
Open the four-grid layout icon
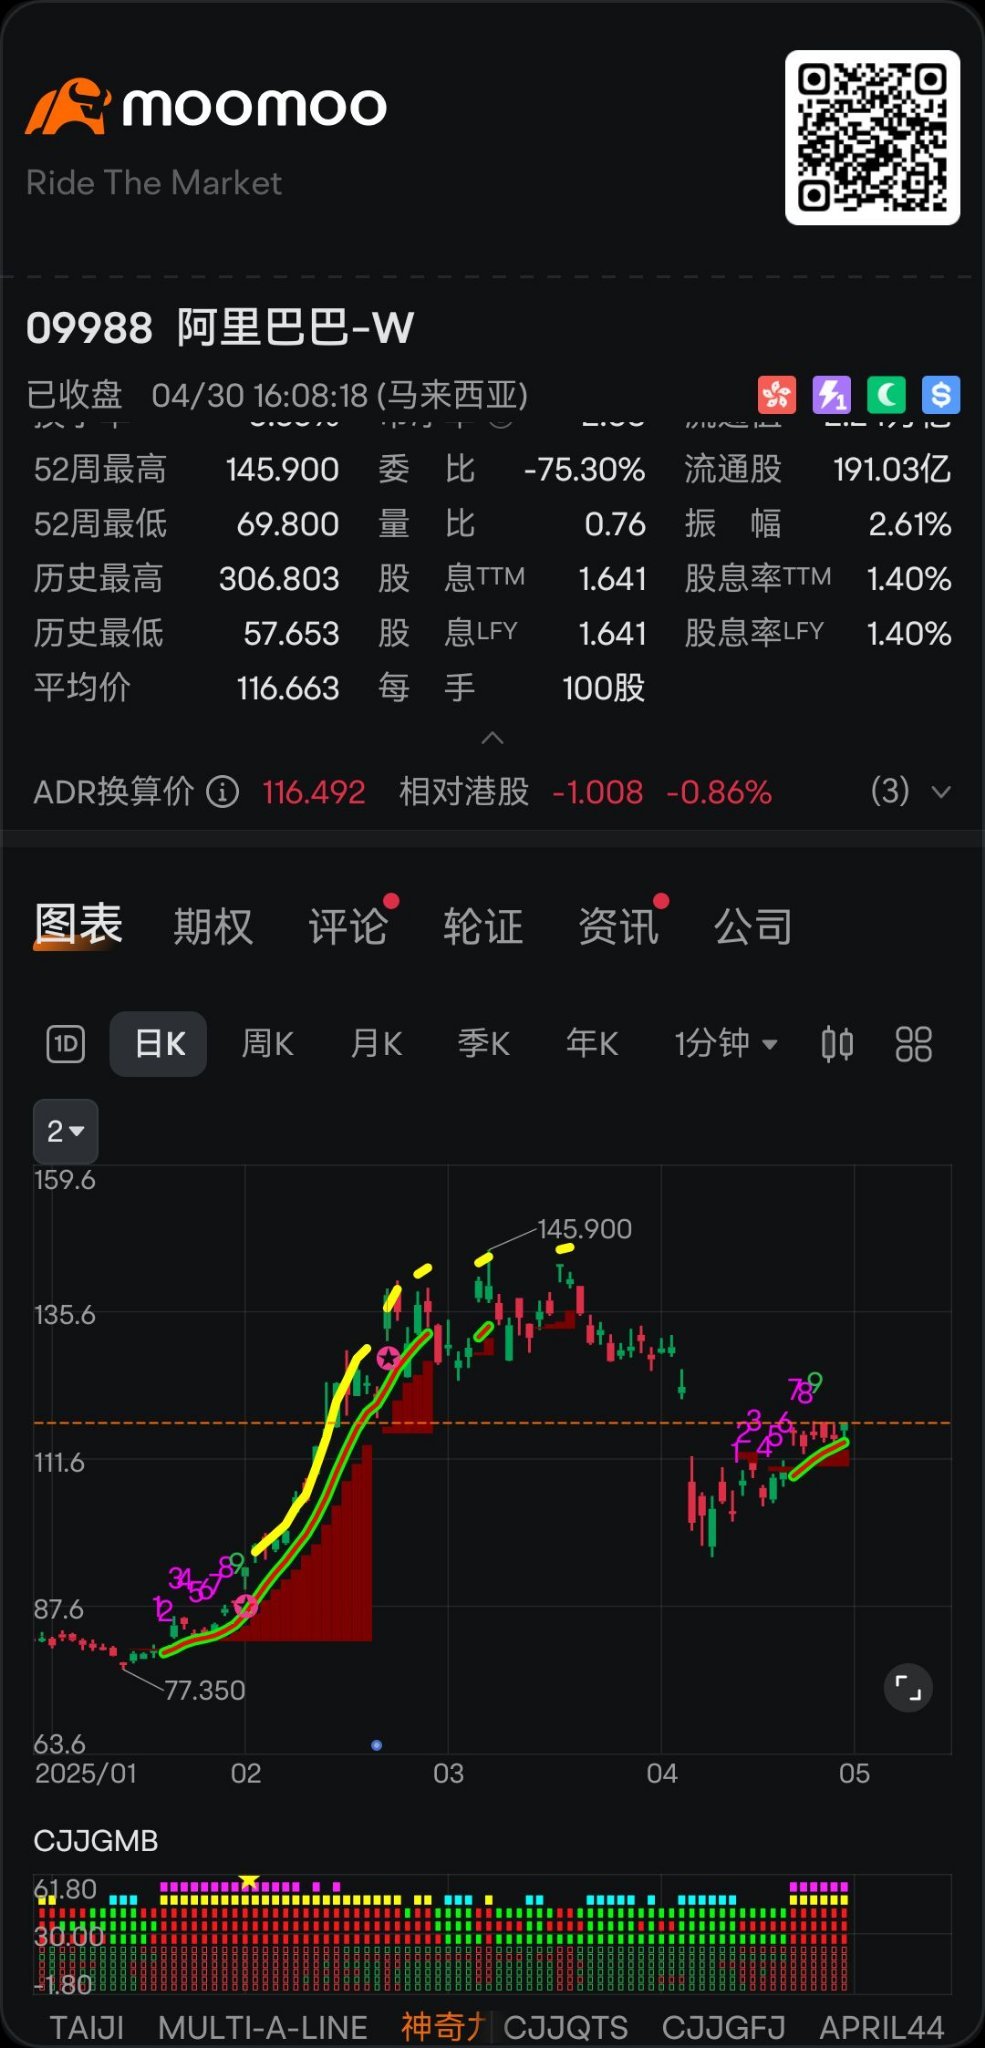[913, 1044]
